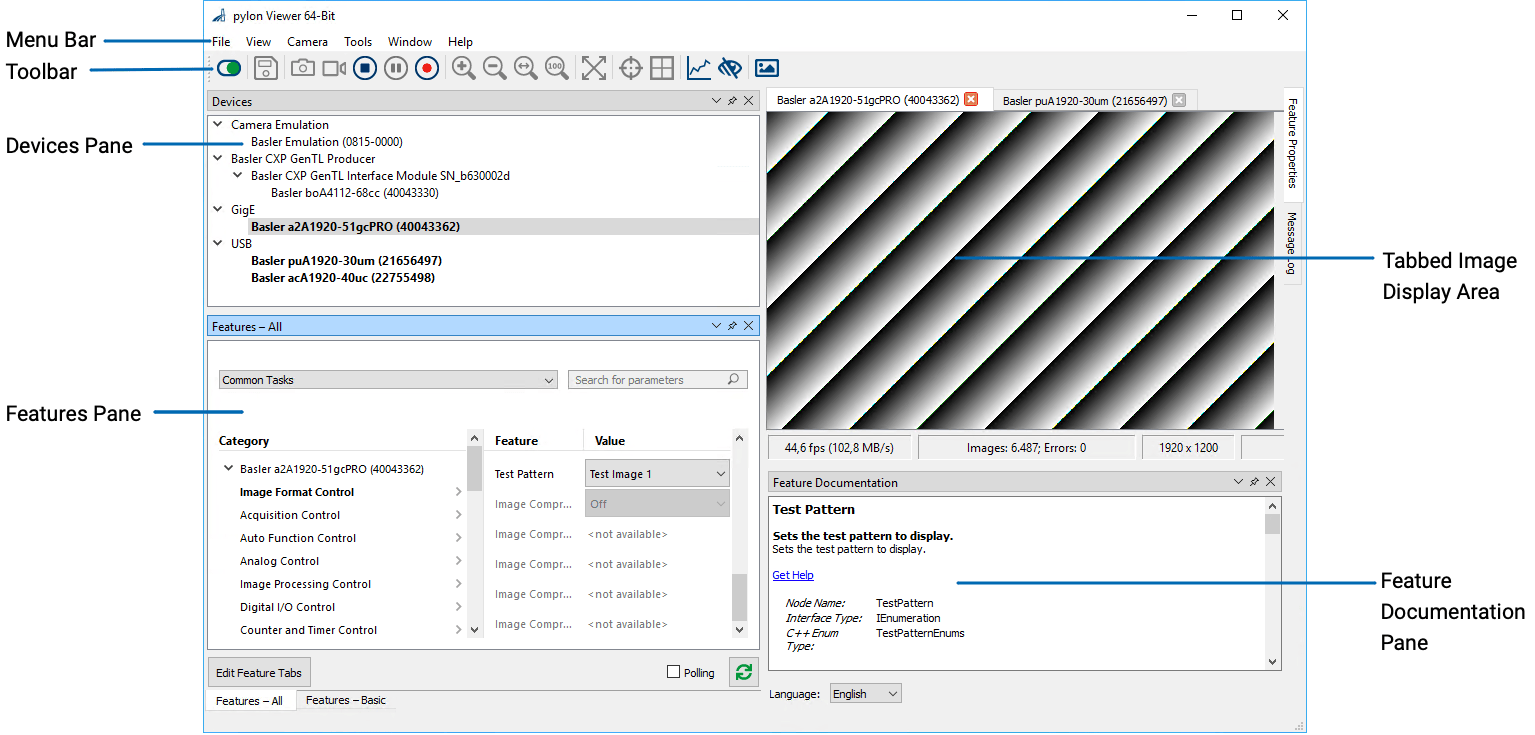Show the crosshair overlay icon

pos(631,68)
